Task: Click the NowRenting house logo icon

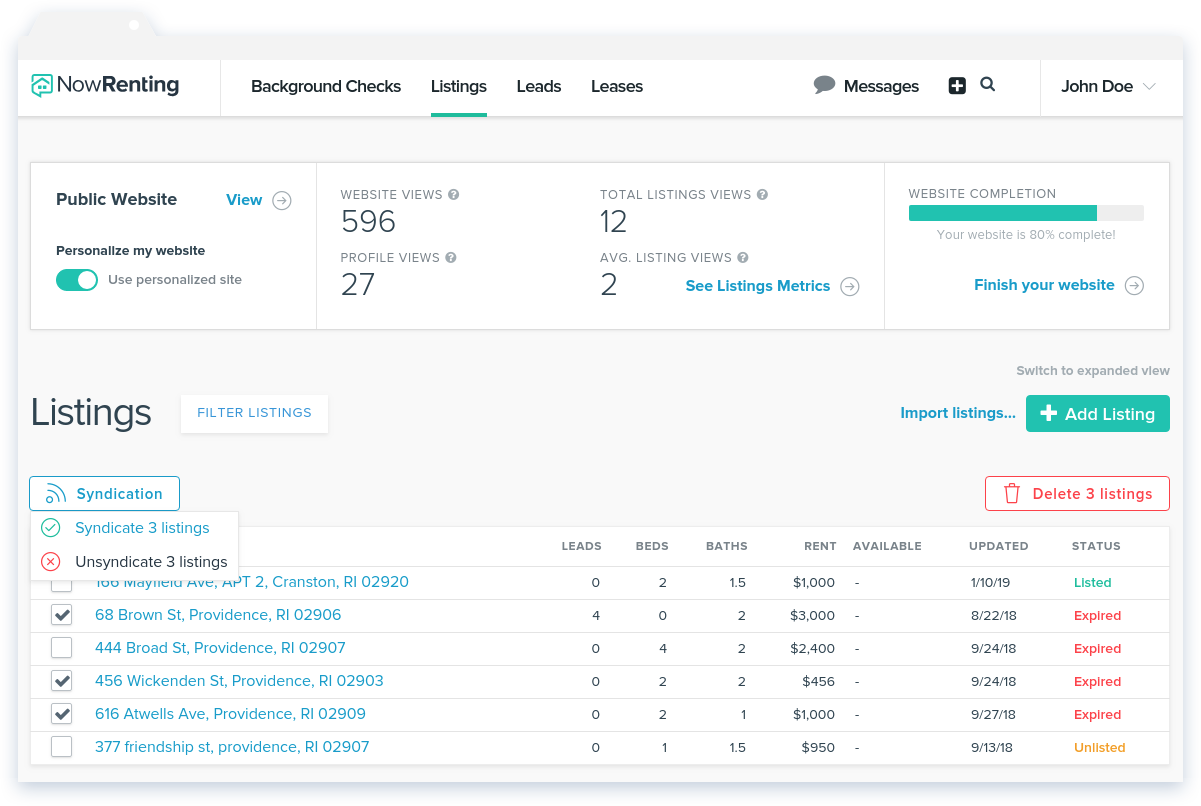Action: tap(42, 86)
